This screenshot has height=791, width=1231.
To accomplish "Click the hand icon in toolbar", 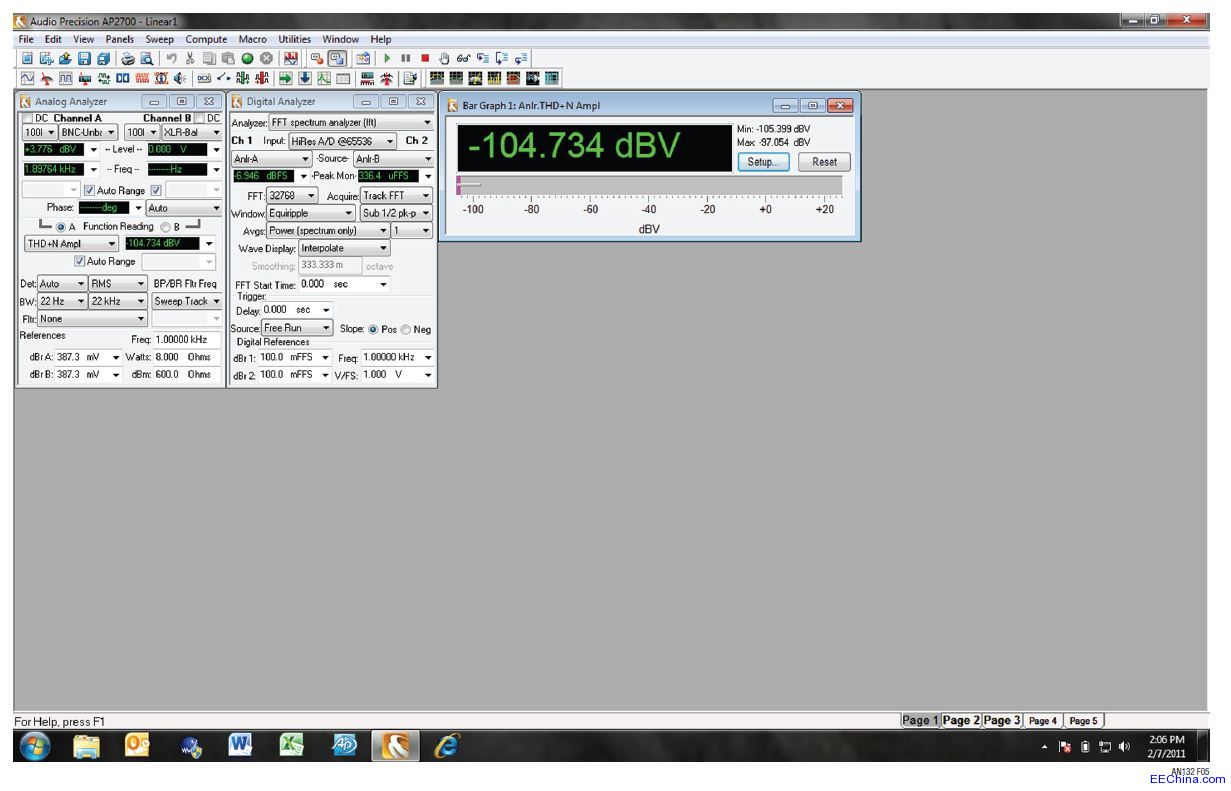I will 443,58.
